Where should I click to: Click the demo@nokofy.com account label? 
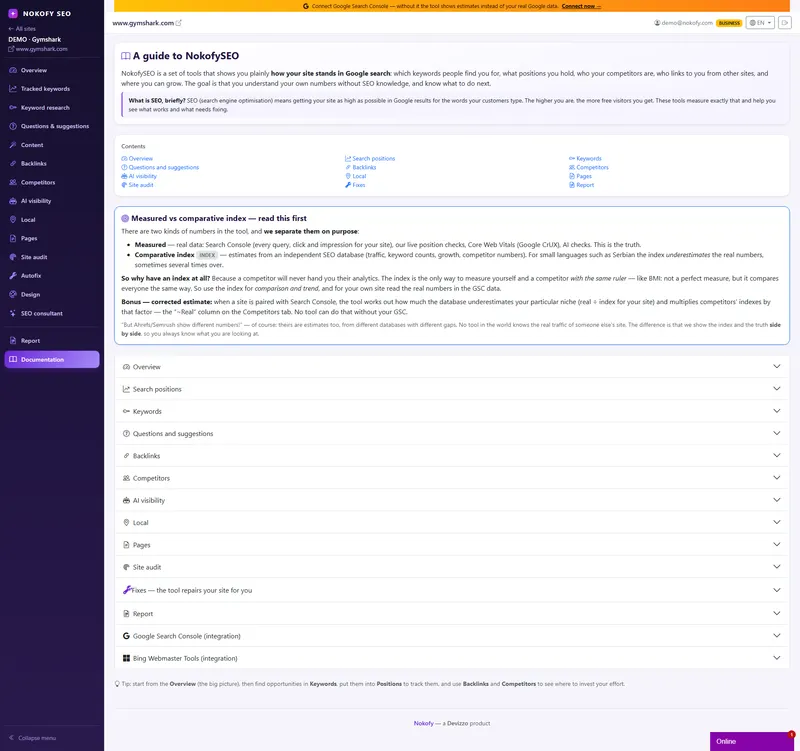[684, 23]
